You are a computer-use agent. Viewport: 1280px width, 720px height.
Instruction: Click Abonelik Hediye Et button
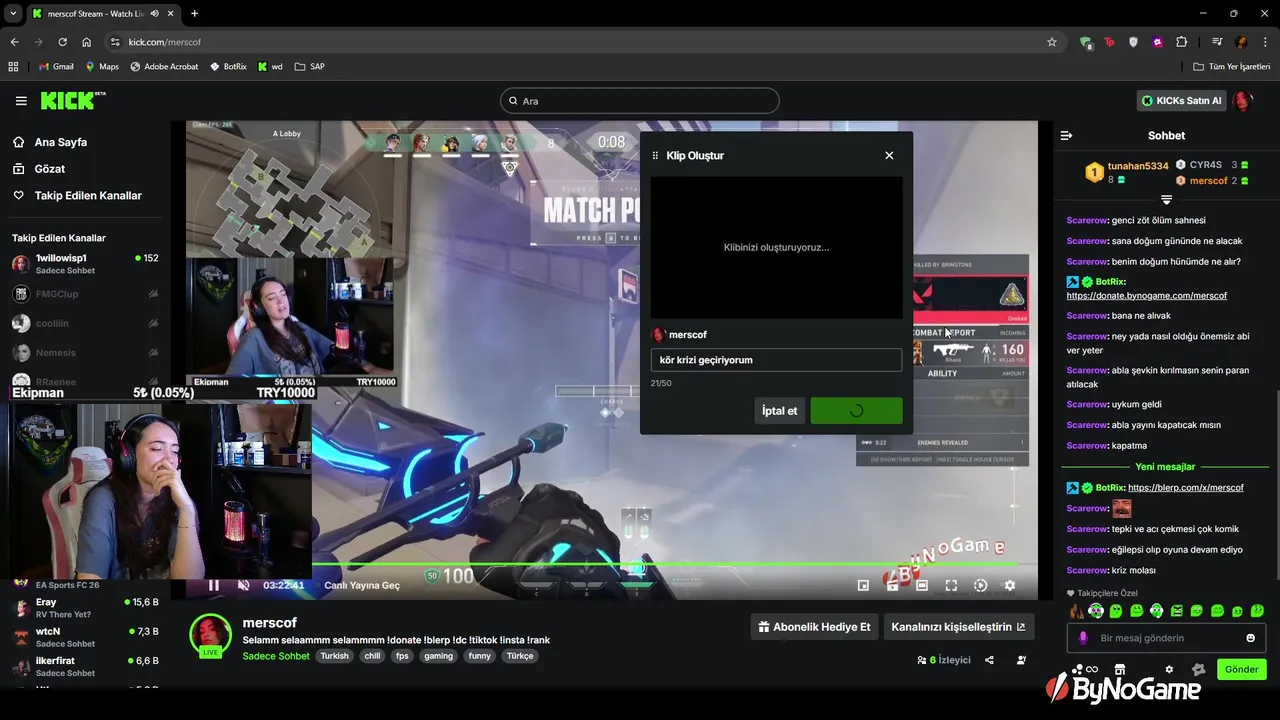tap(815, 627)
